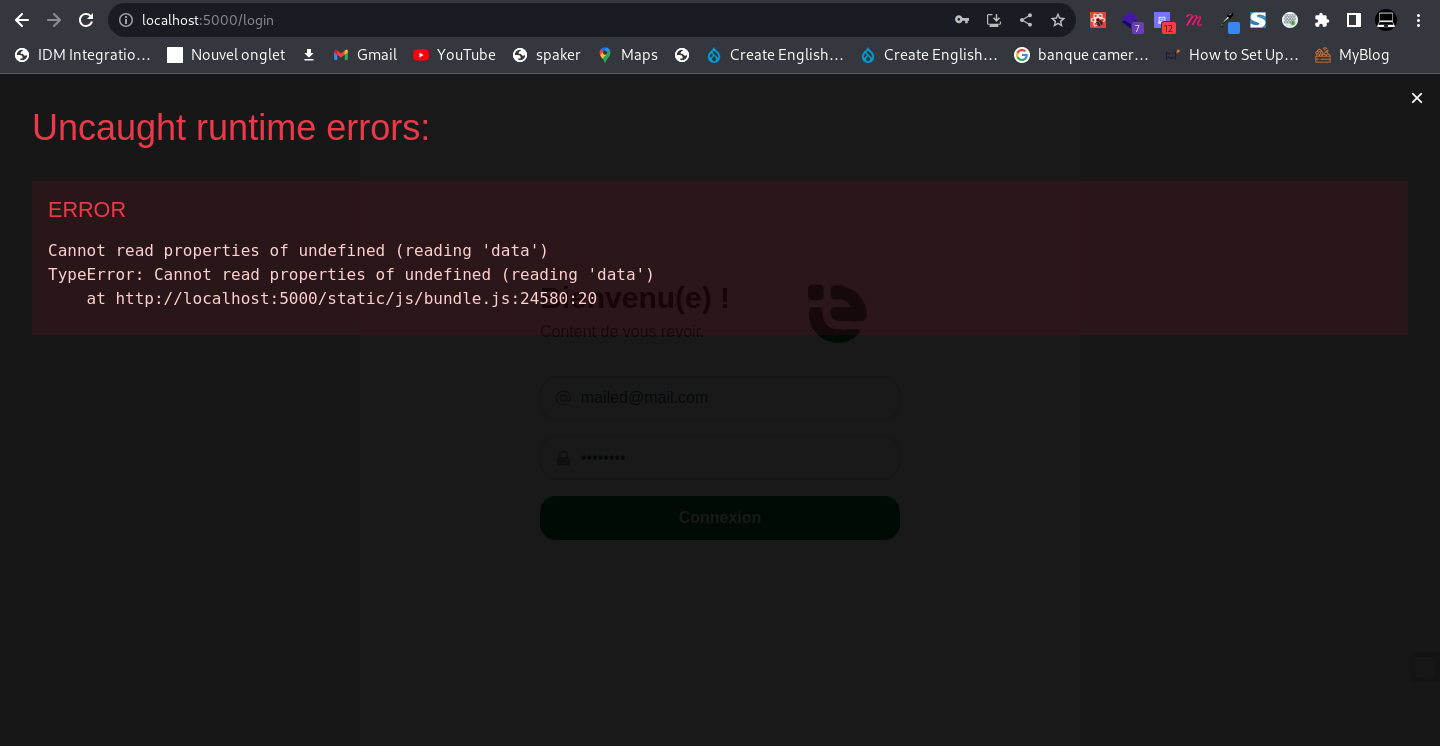
Task: Open the Chrome three-dot menu
Action: (1418, 20)
